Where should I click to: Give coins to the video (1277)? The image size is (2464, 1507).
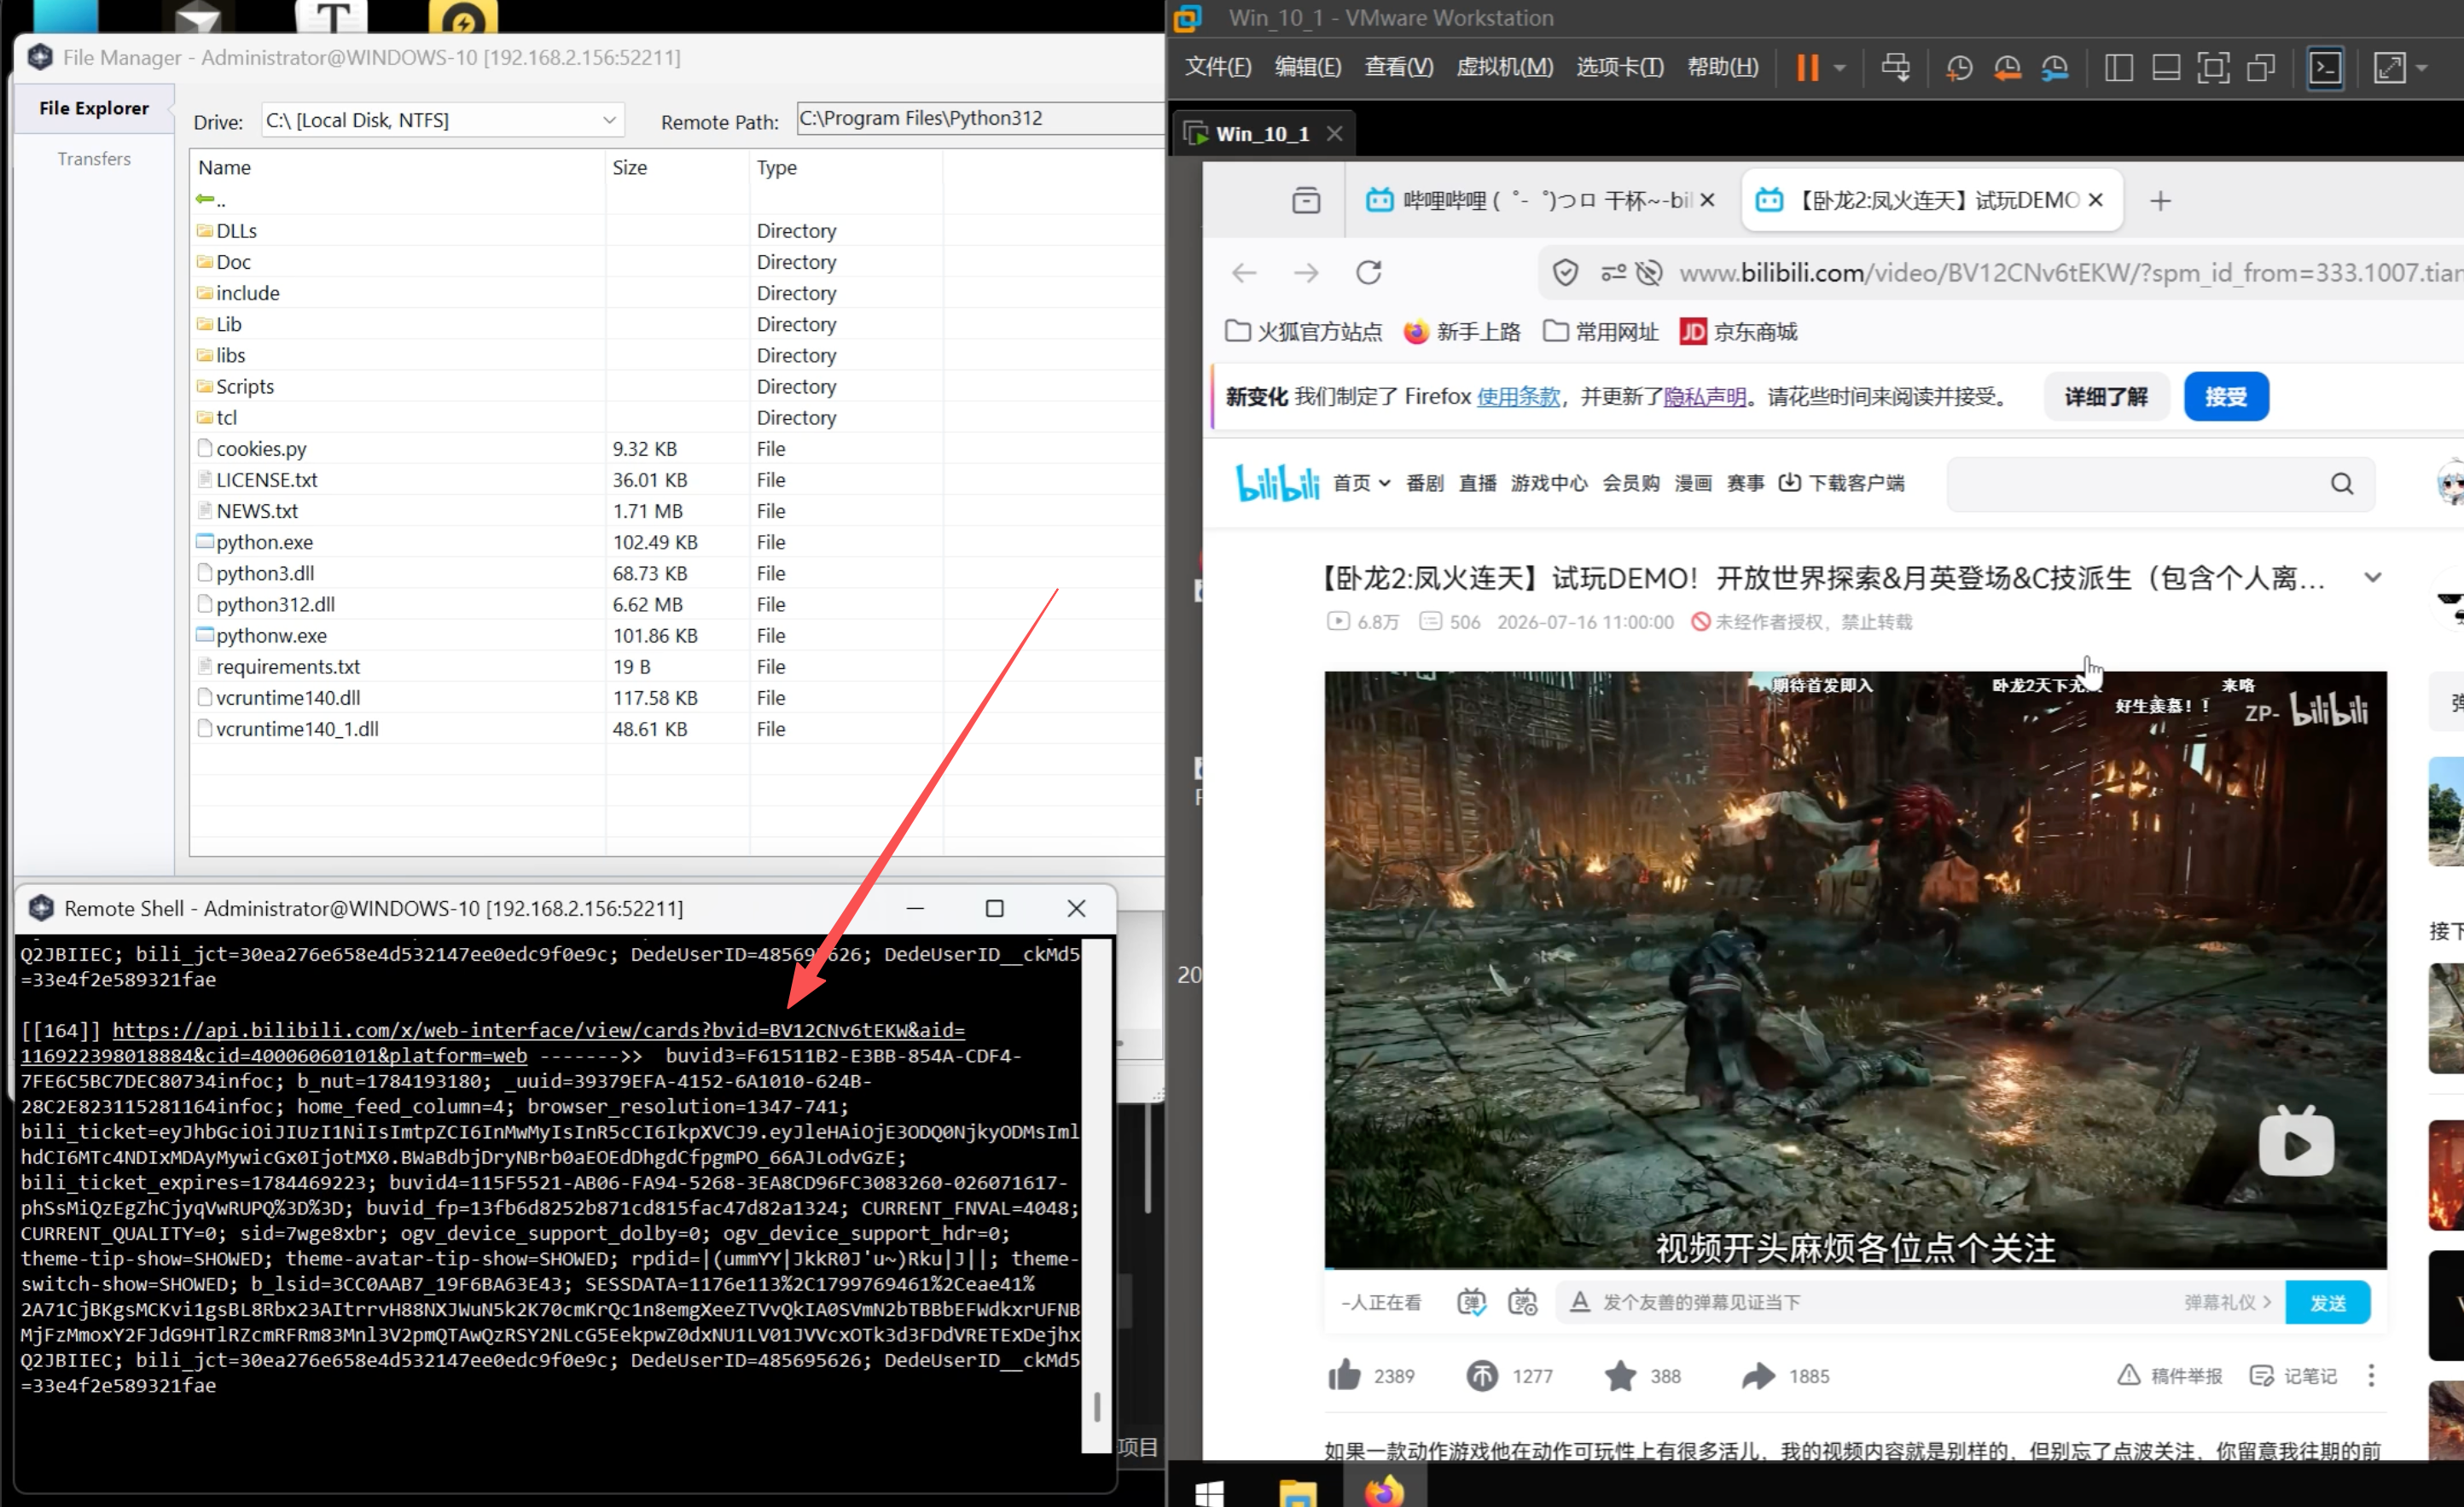pos(1482,1376)
